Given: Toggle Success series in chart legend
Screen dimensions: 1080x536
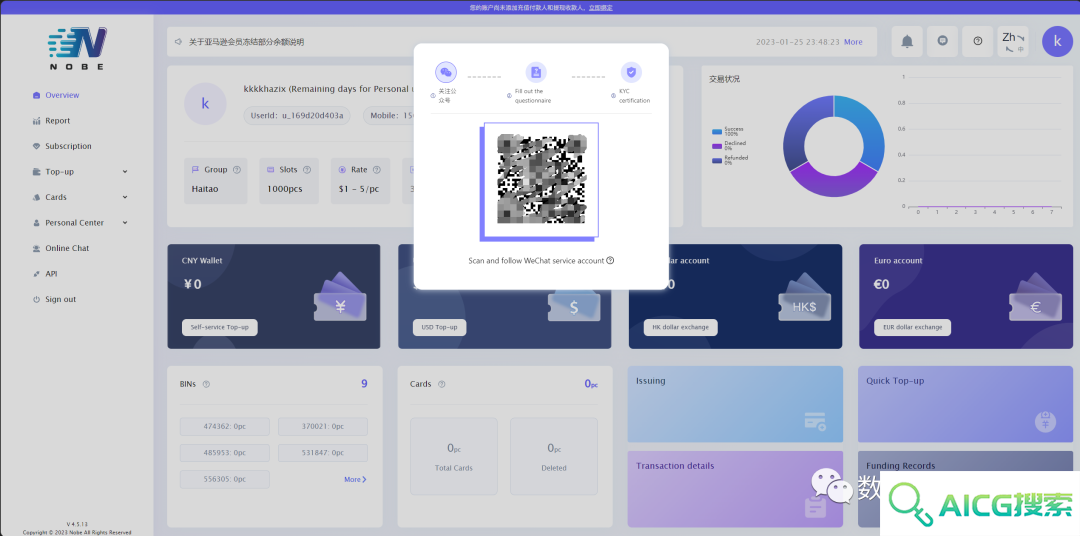Looking at the screenshot, I should [728, 131].
